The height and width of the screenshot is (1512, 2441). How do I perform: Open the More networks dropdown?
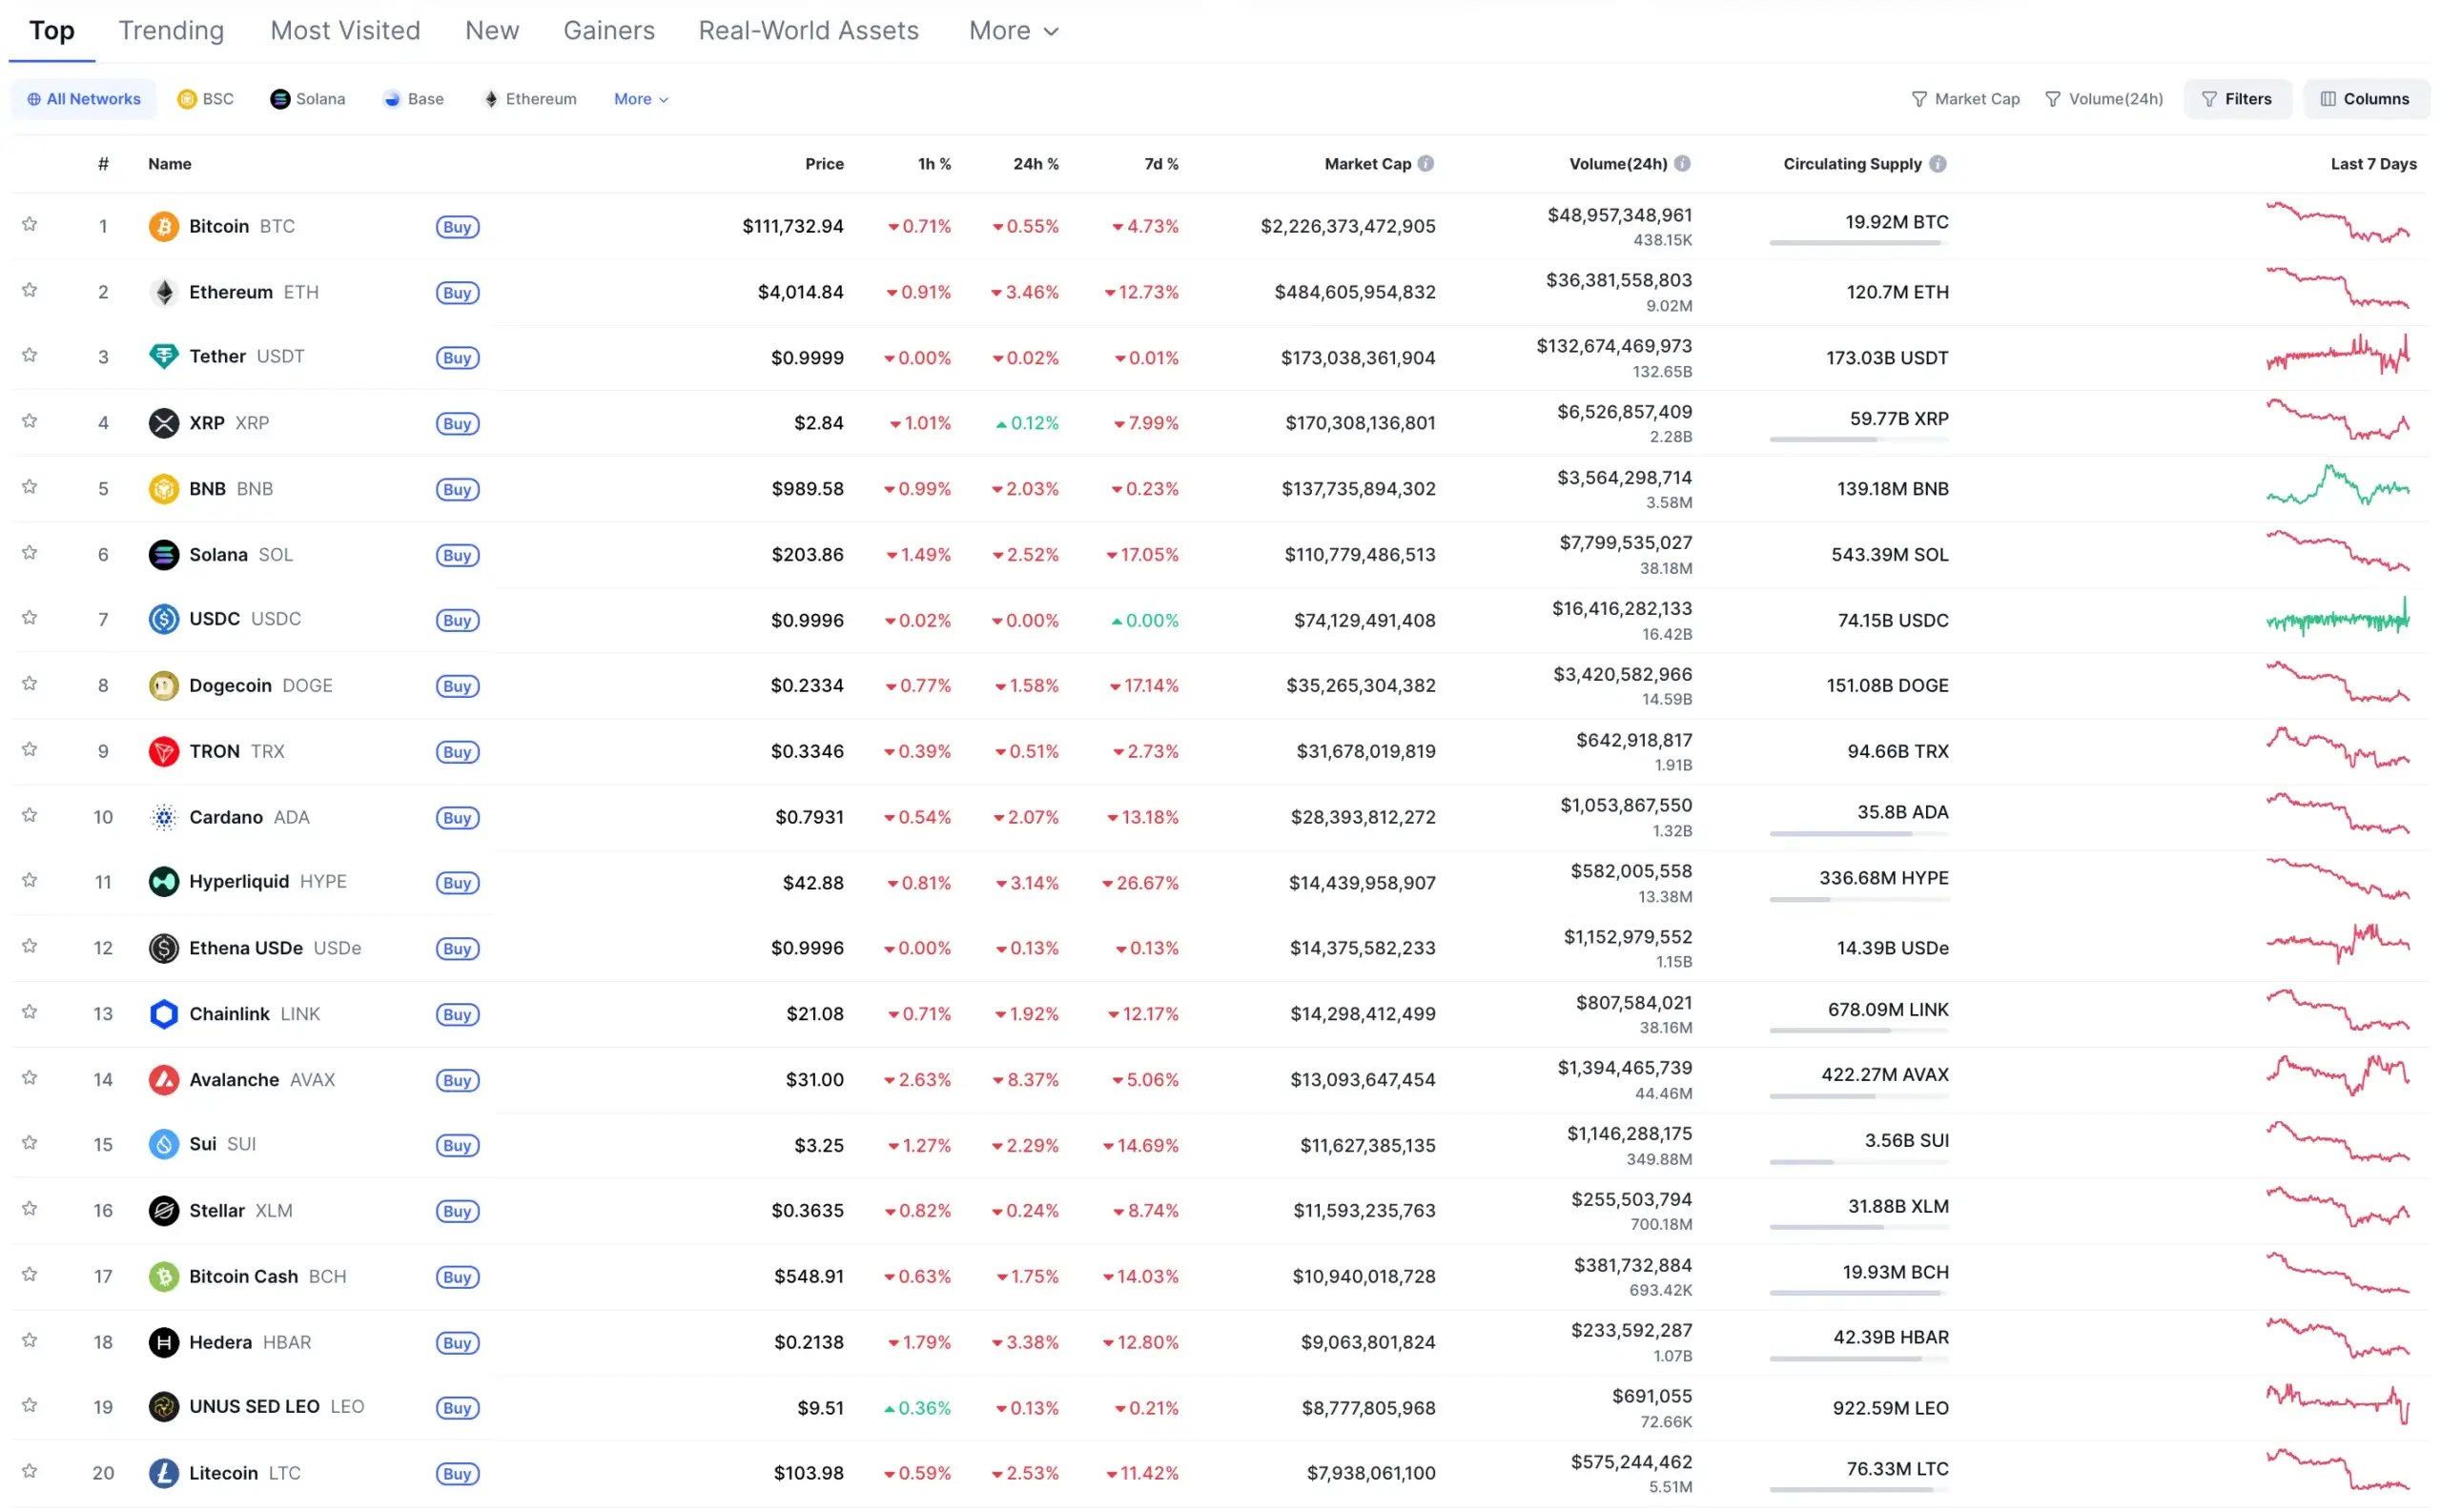[640, 99]
